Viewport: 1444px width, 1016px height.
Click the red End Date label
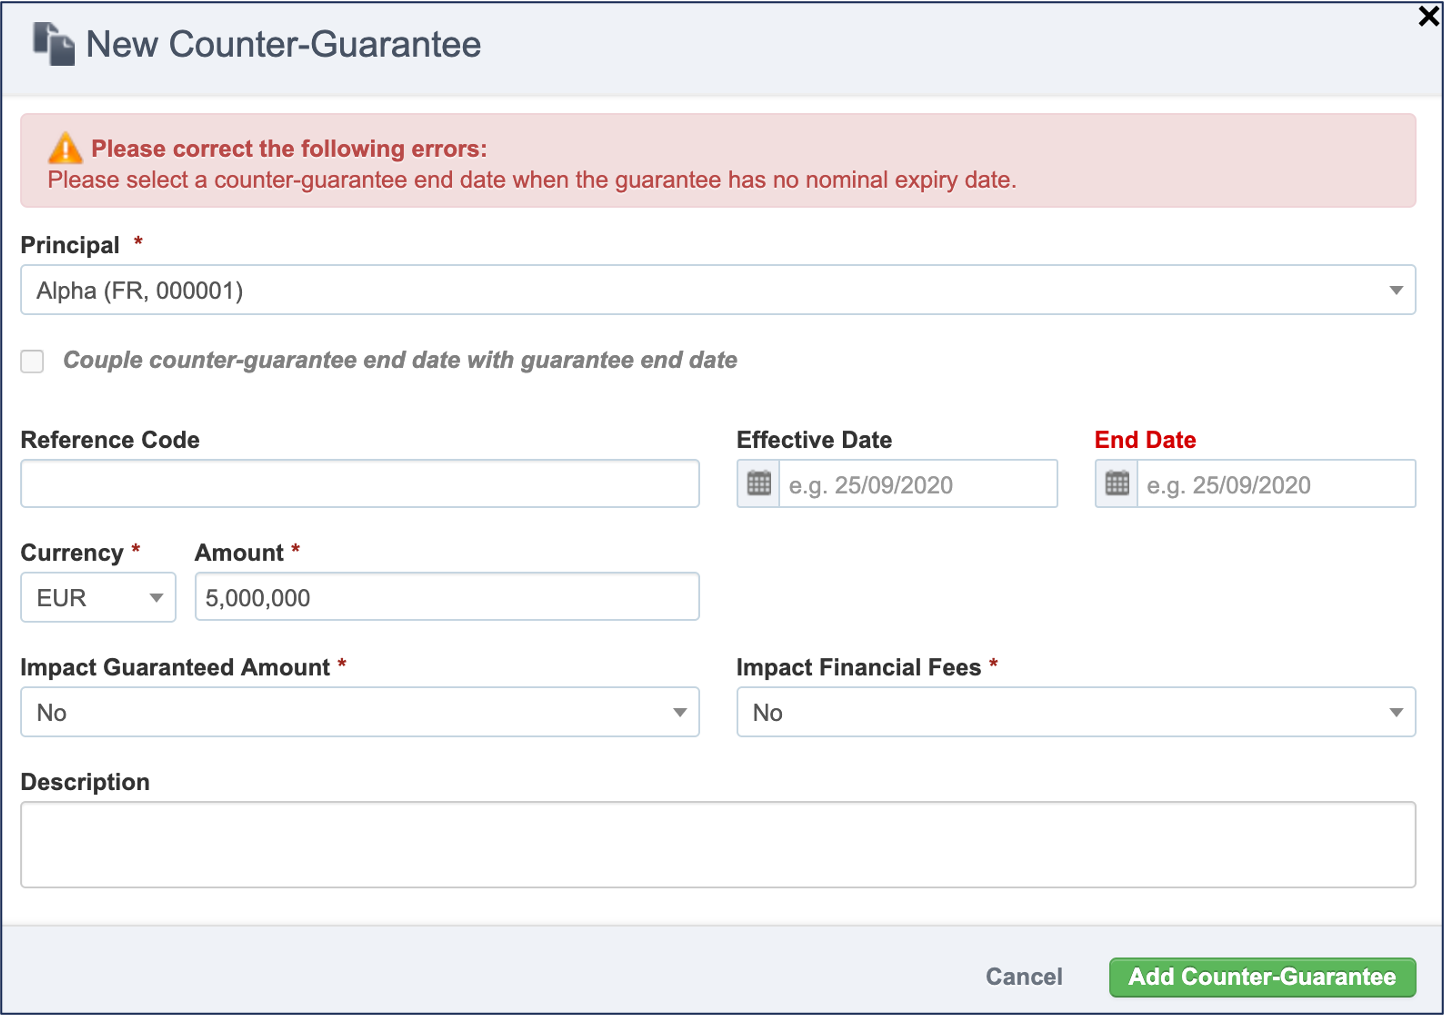[1145, 440]
